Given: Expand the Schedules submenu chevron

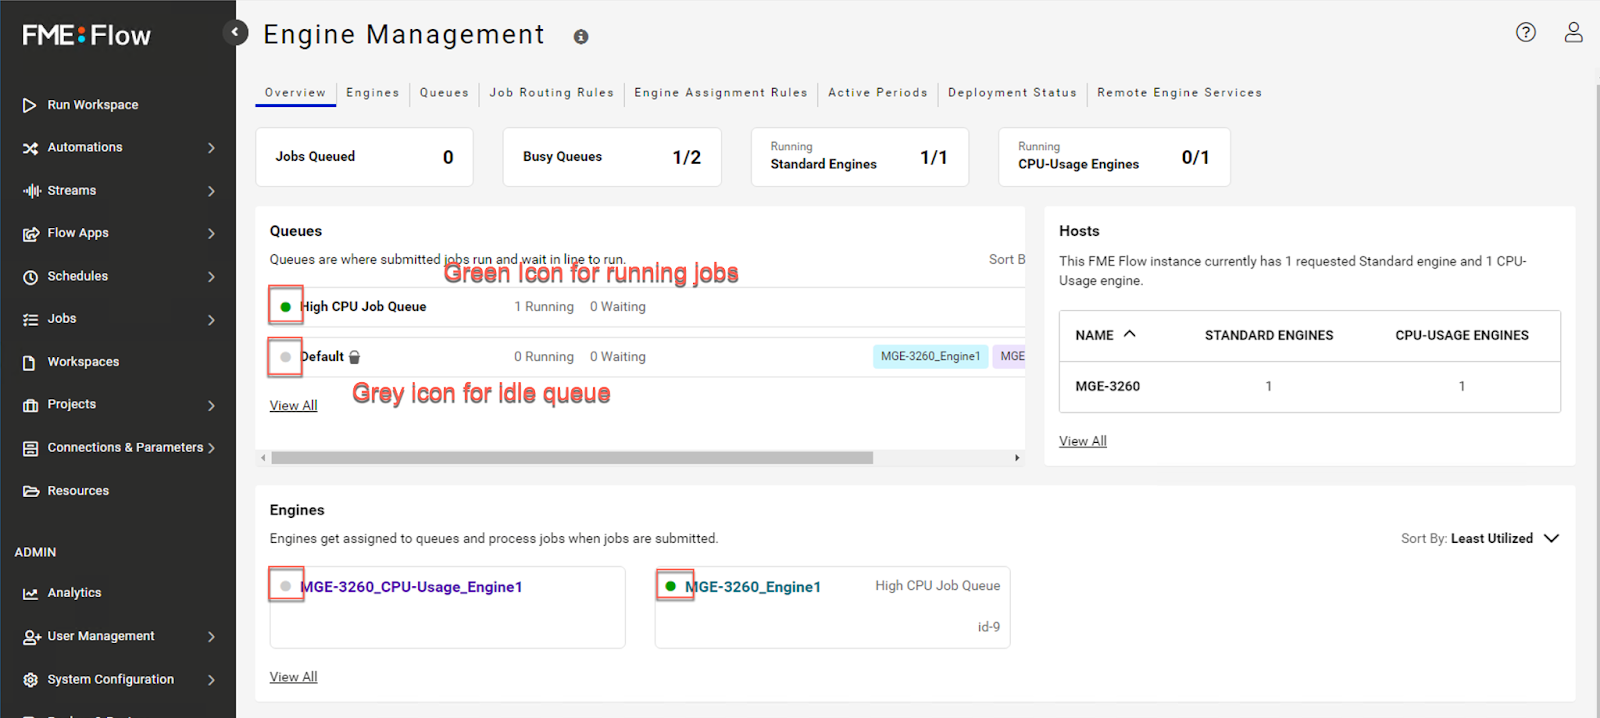Looking at the screenshot, I should (211, 277).
